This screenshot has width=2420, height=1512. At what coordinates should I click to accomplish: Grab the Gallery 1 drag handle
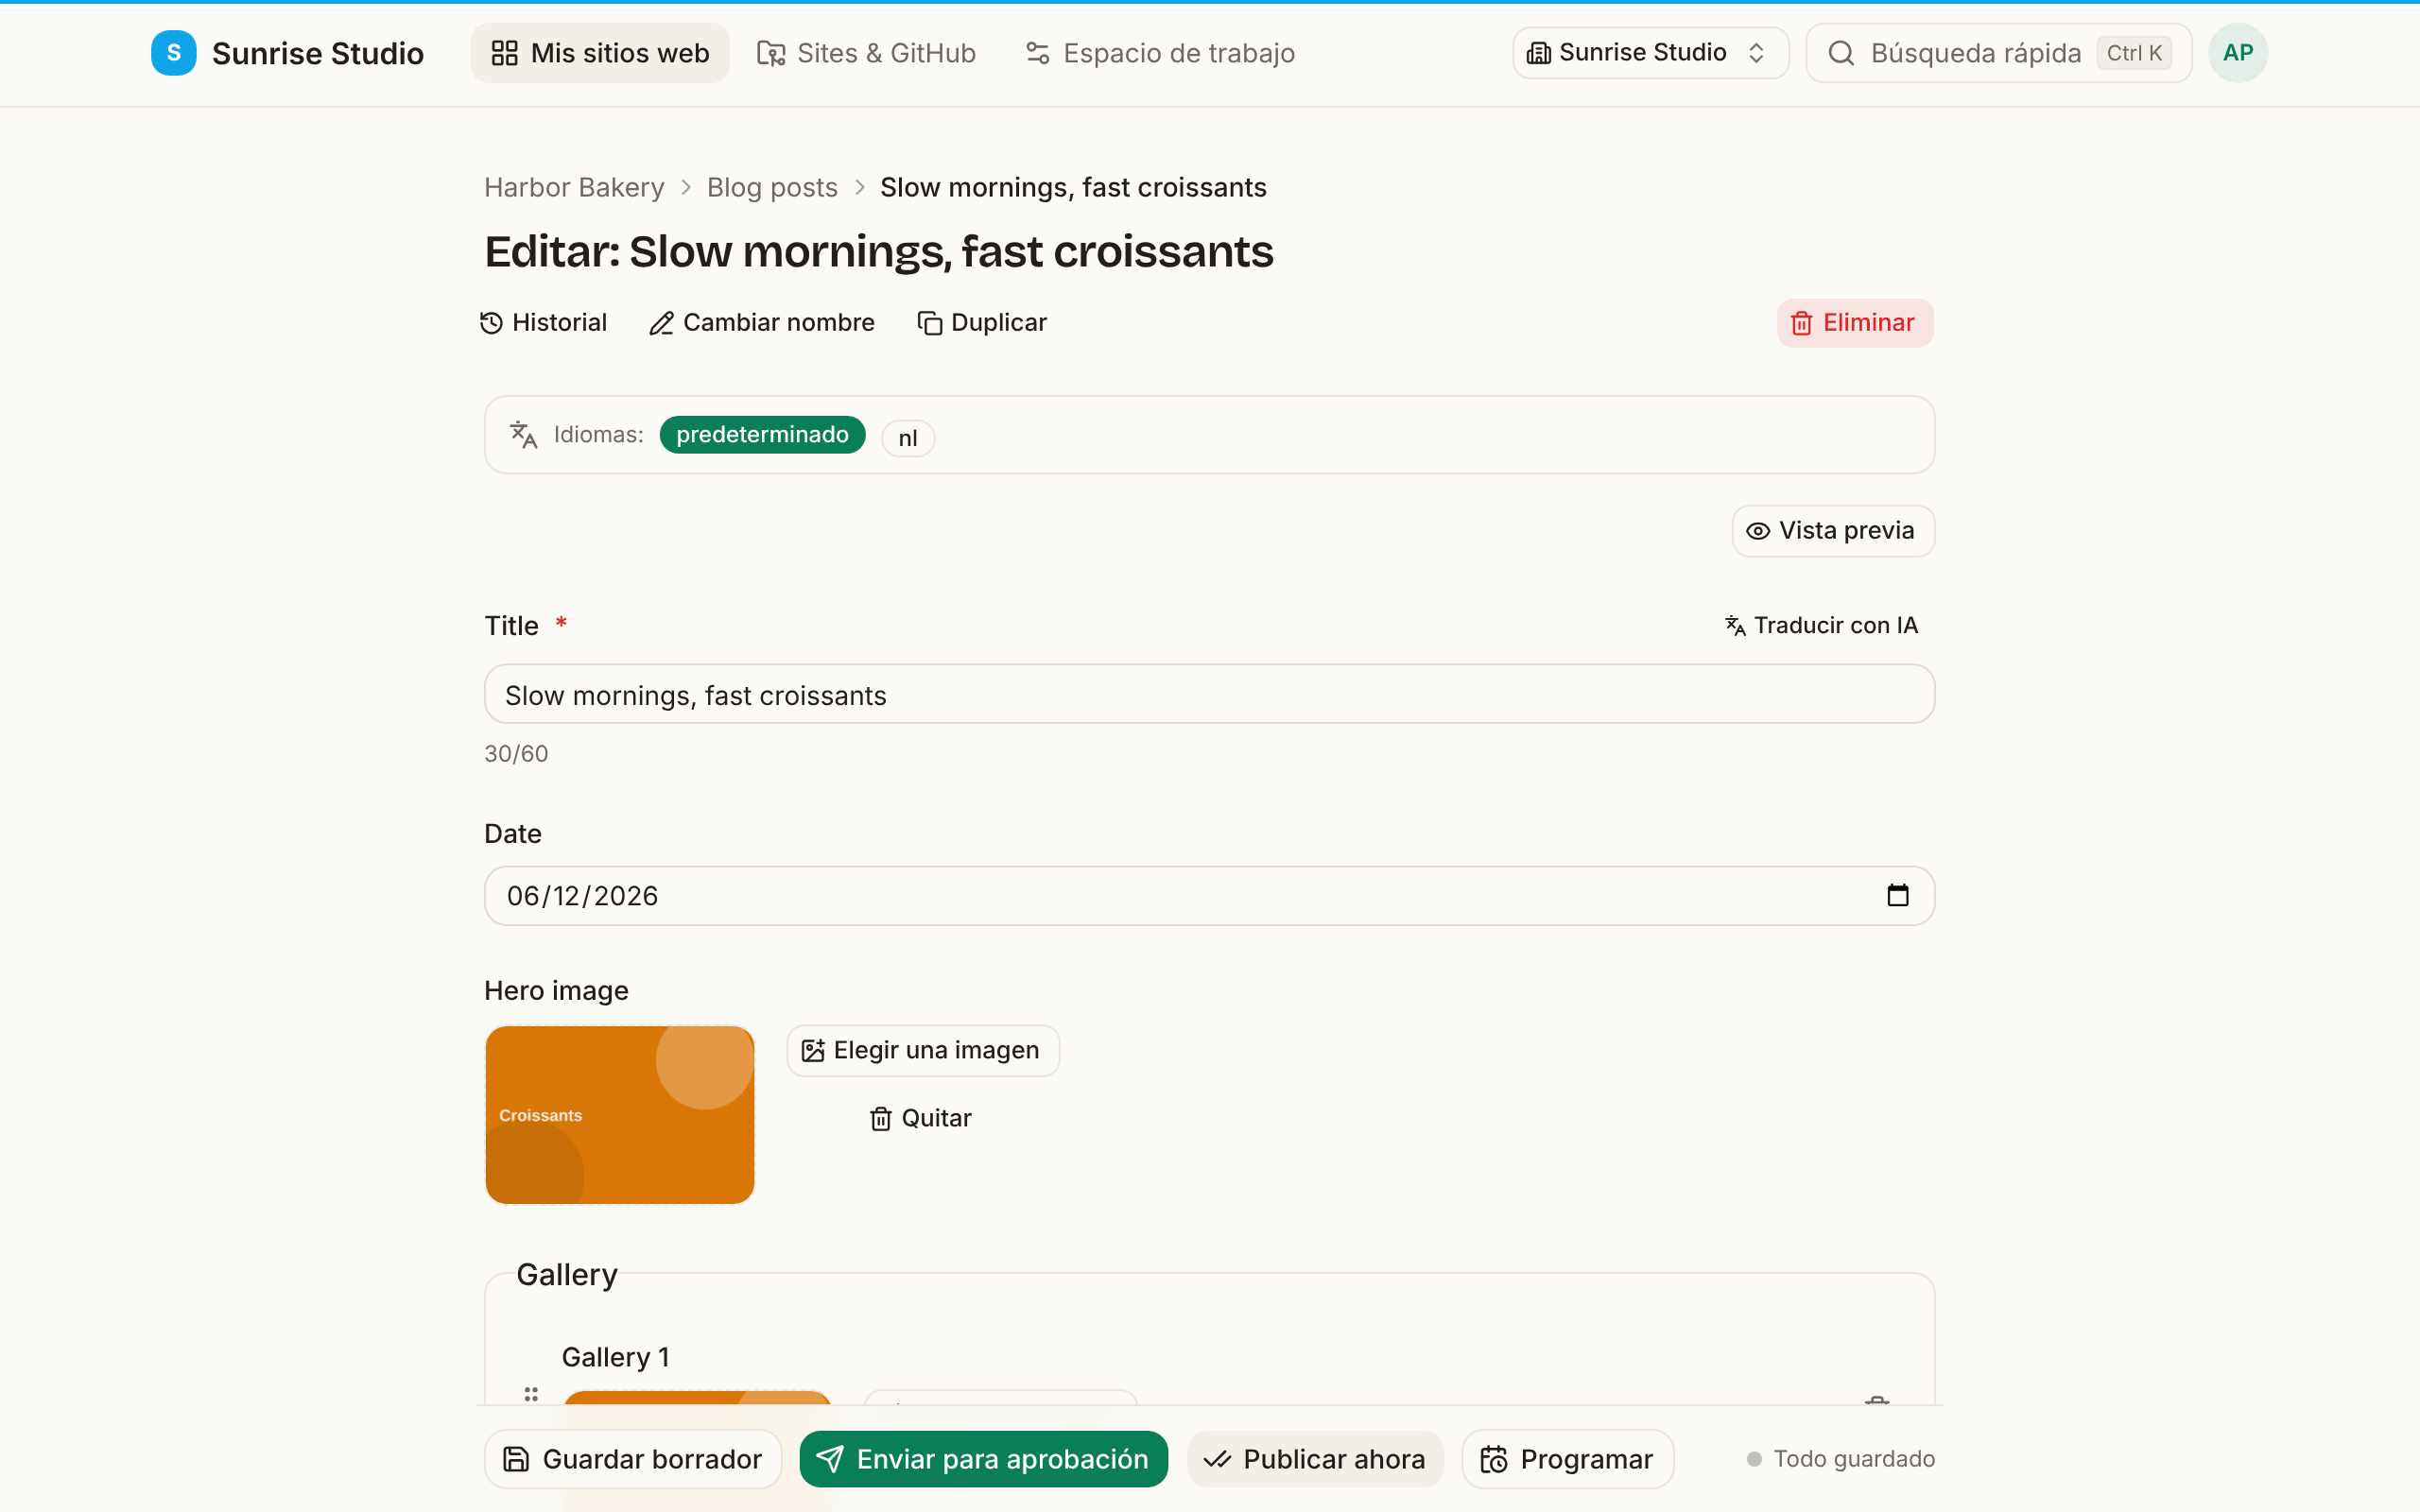(531, 1395)
